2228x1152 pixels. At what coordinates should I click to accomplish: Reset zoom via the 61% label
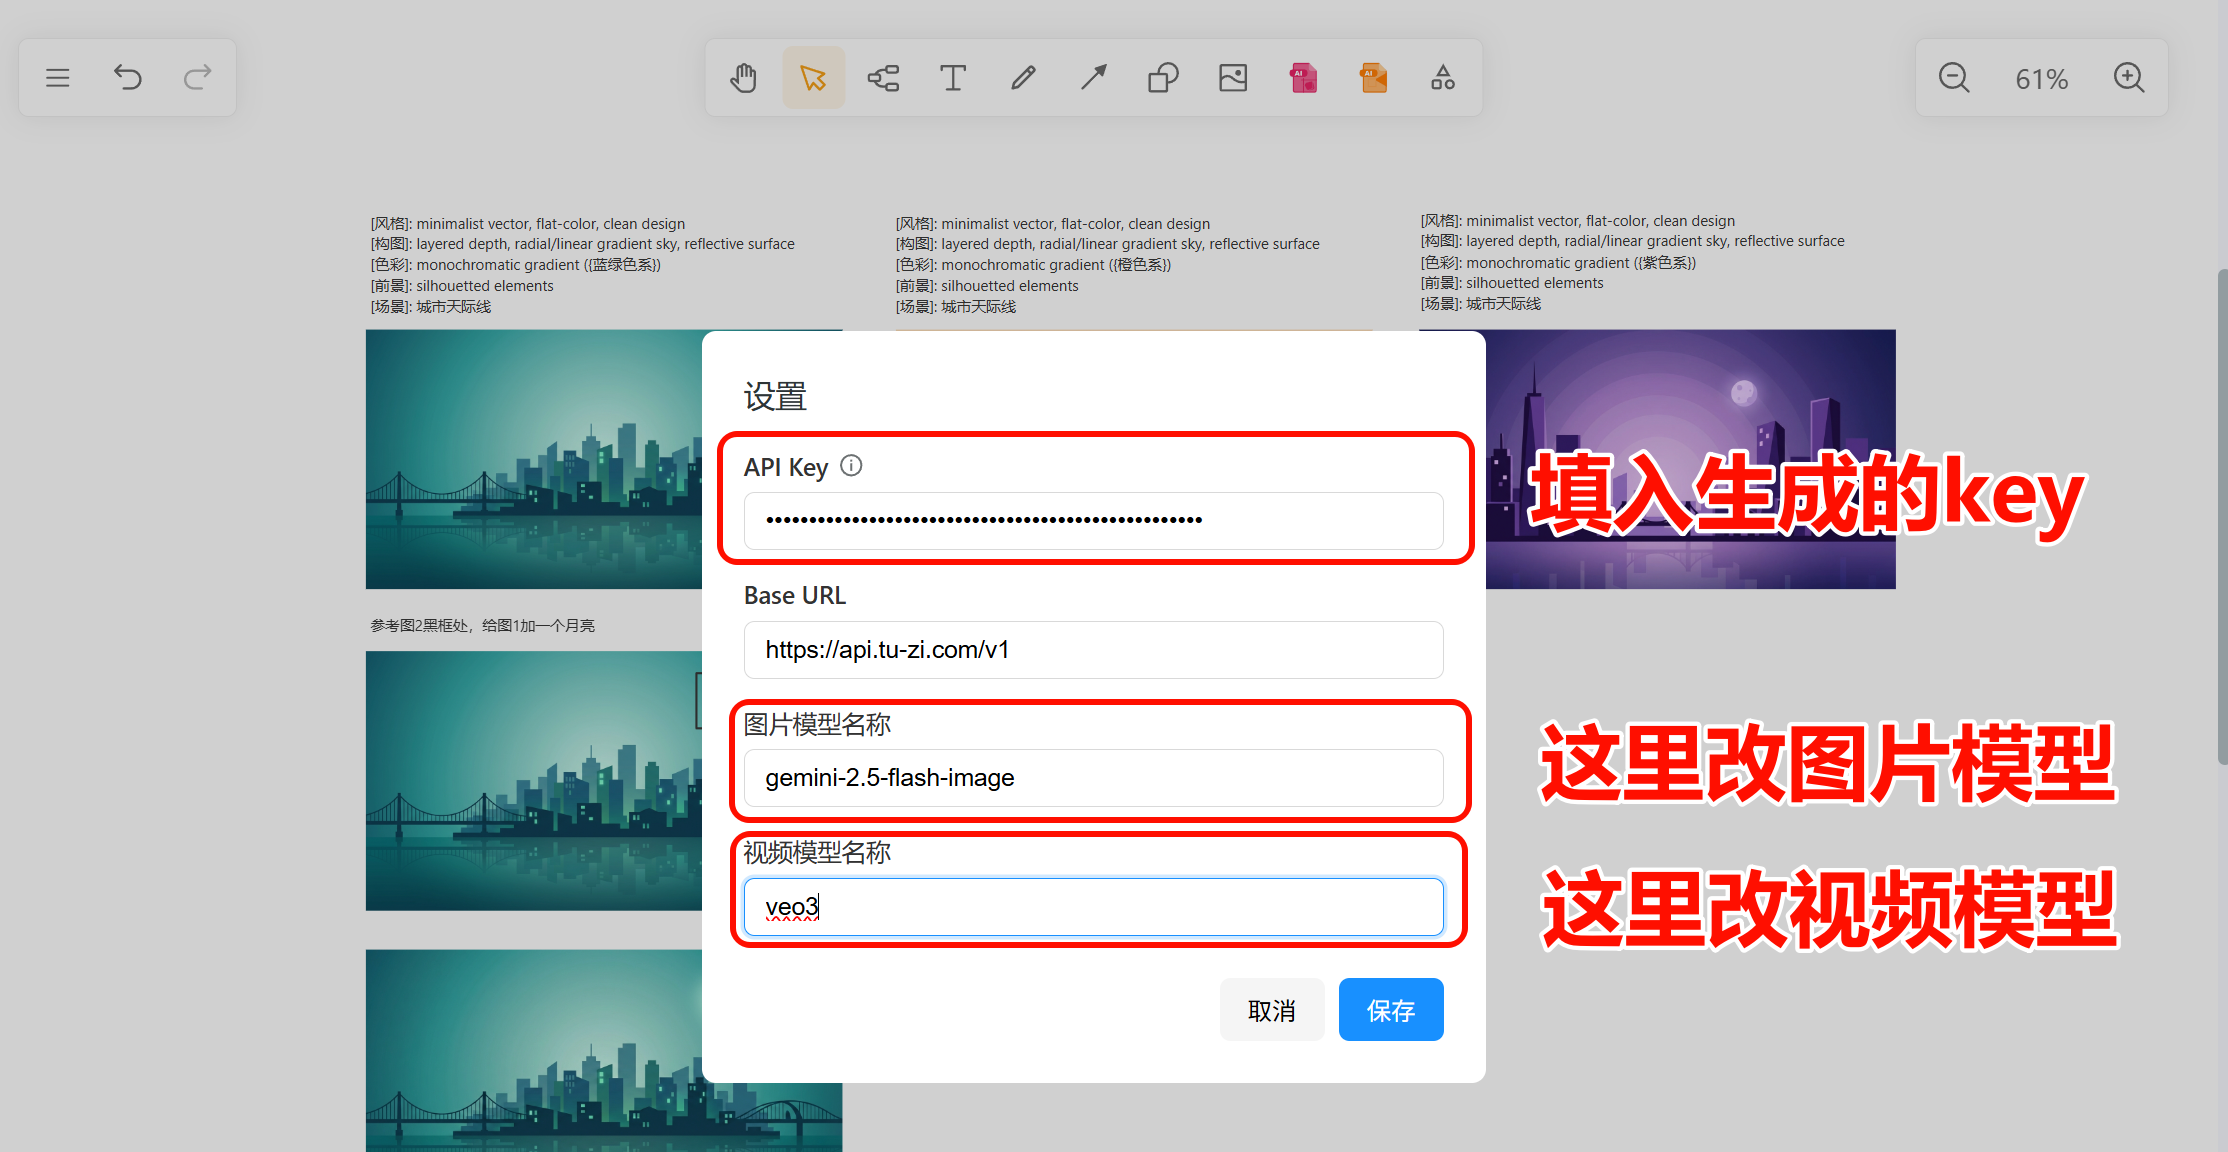coord(2041,79)
